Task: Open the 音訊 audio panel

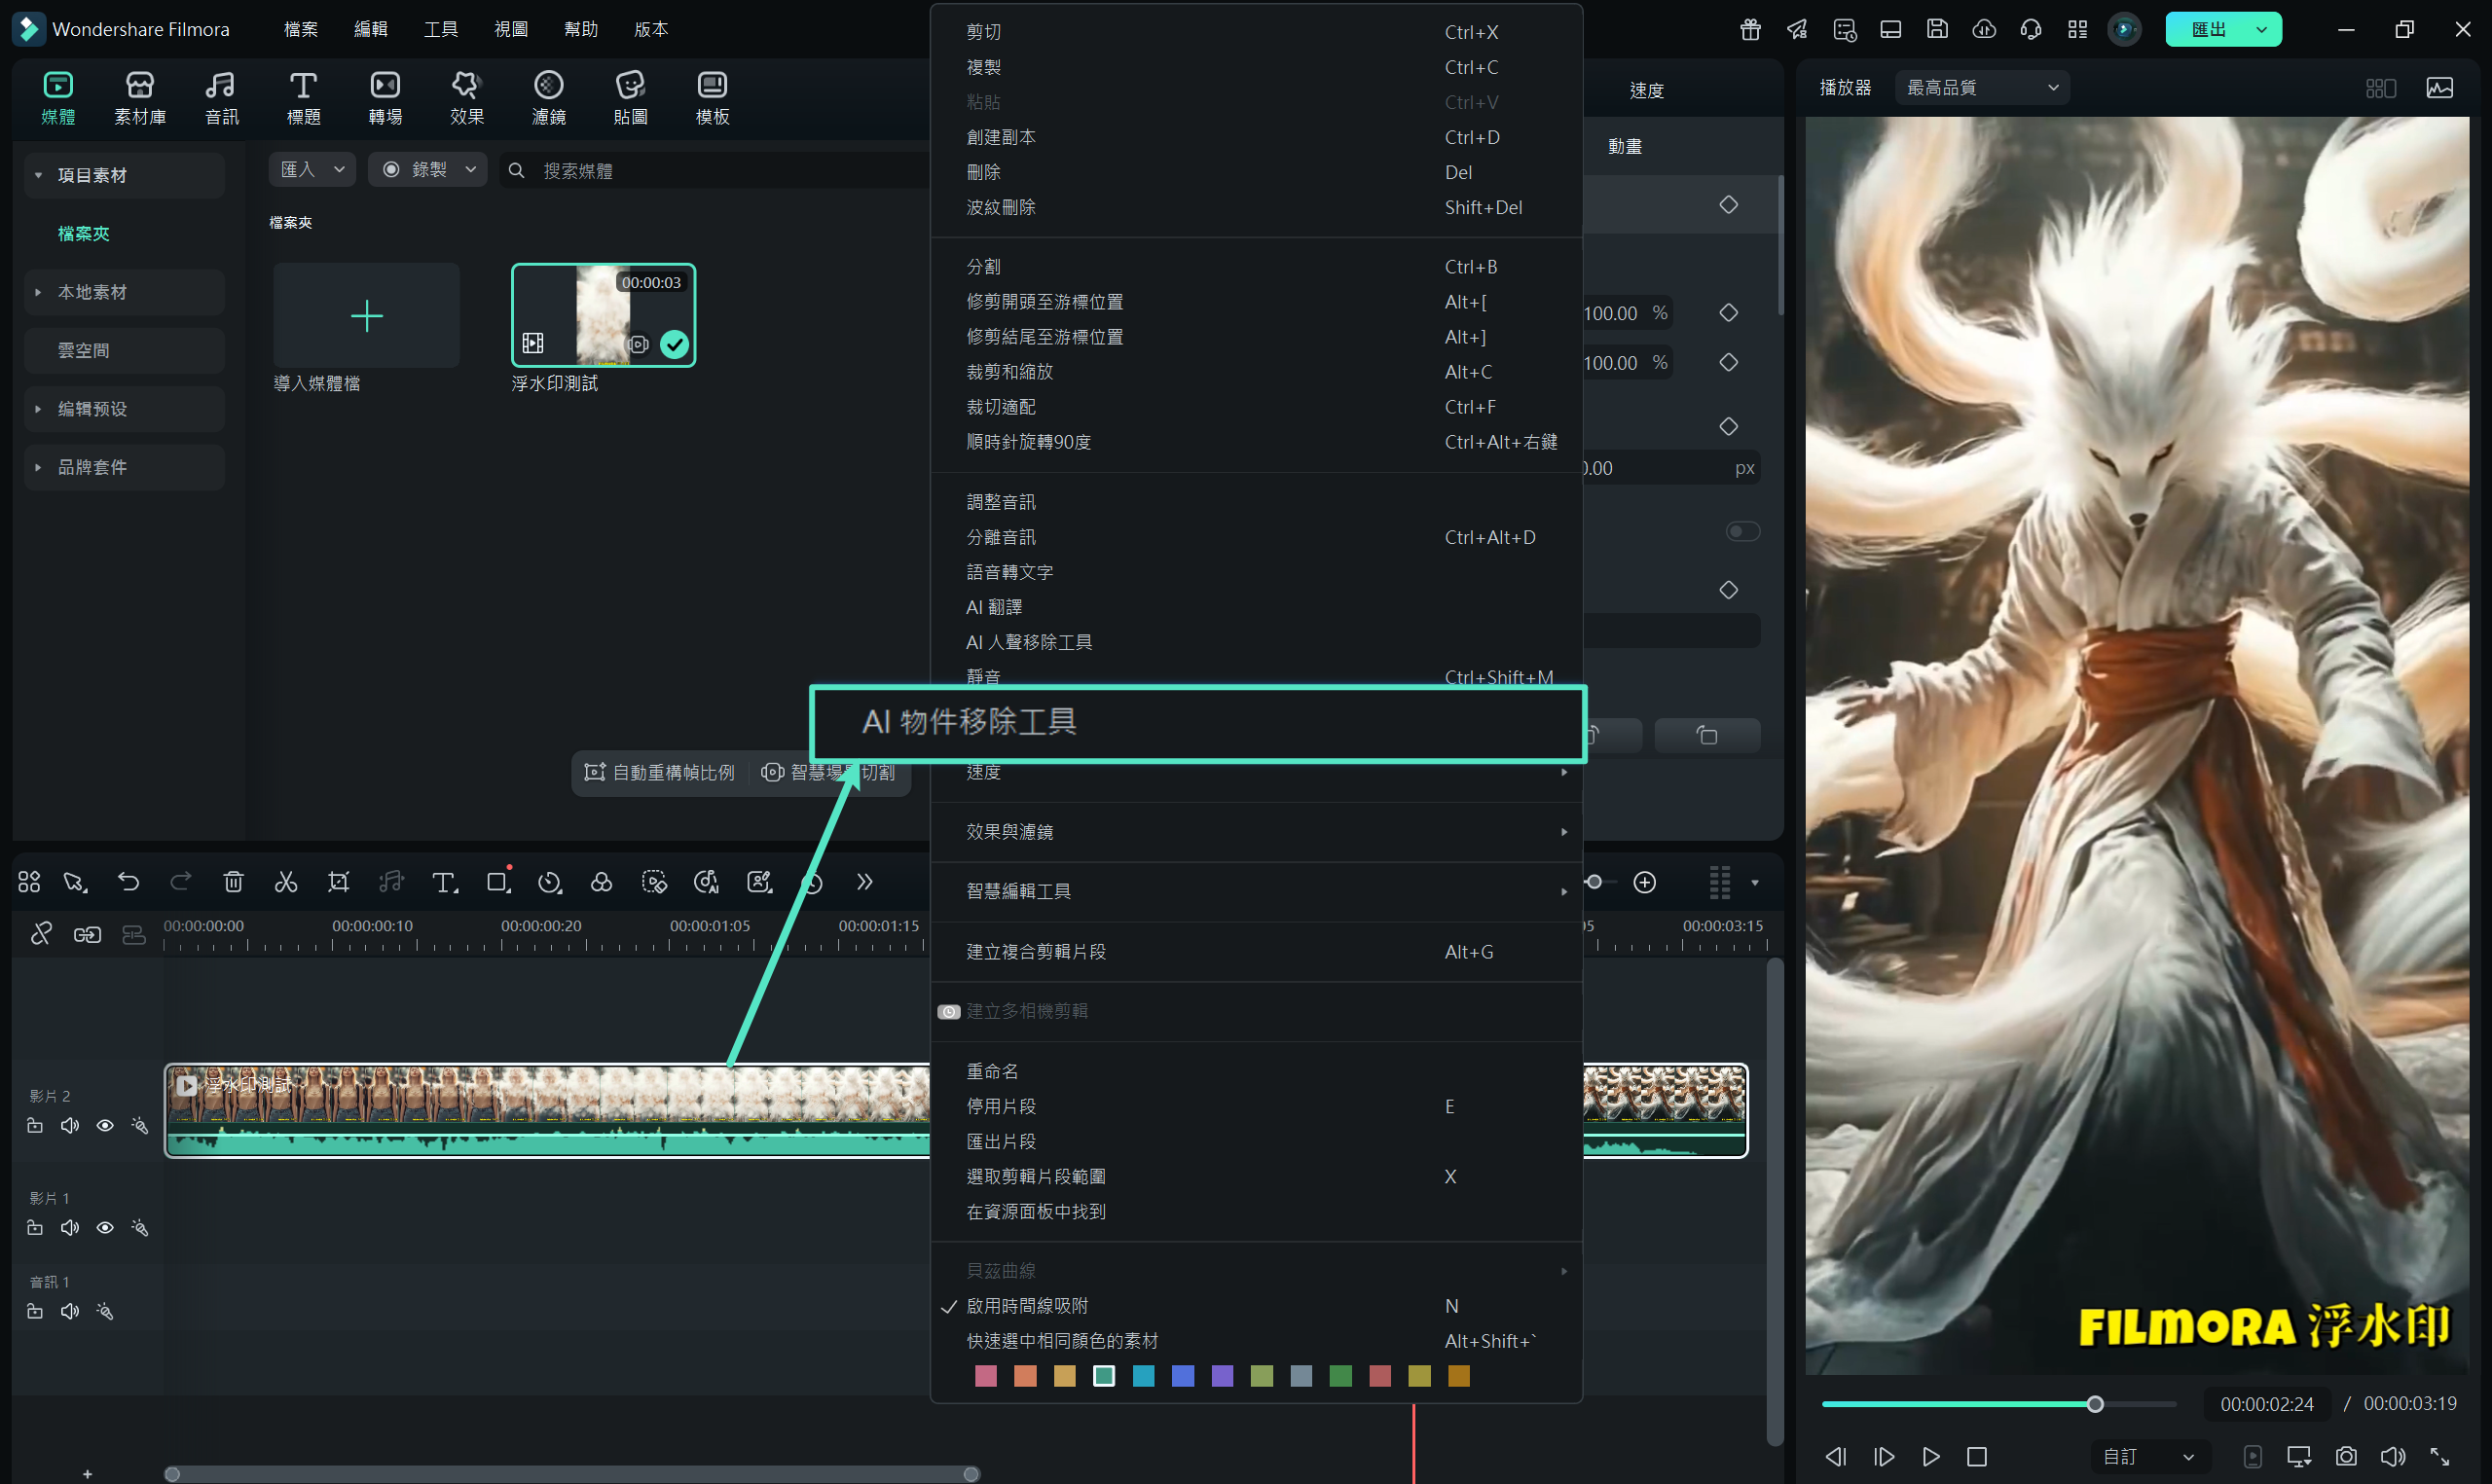Action: point(221,98)
